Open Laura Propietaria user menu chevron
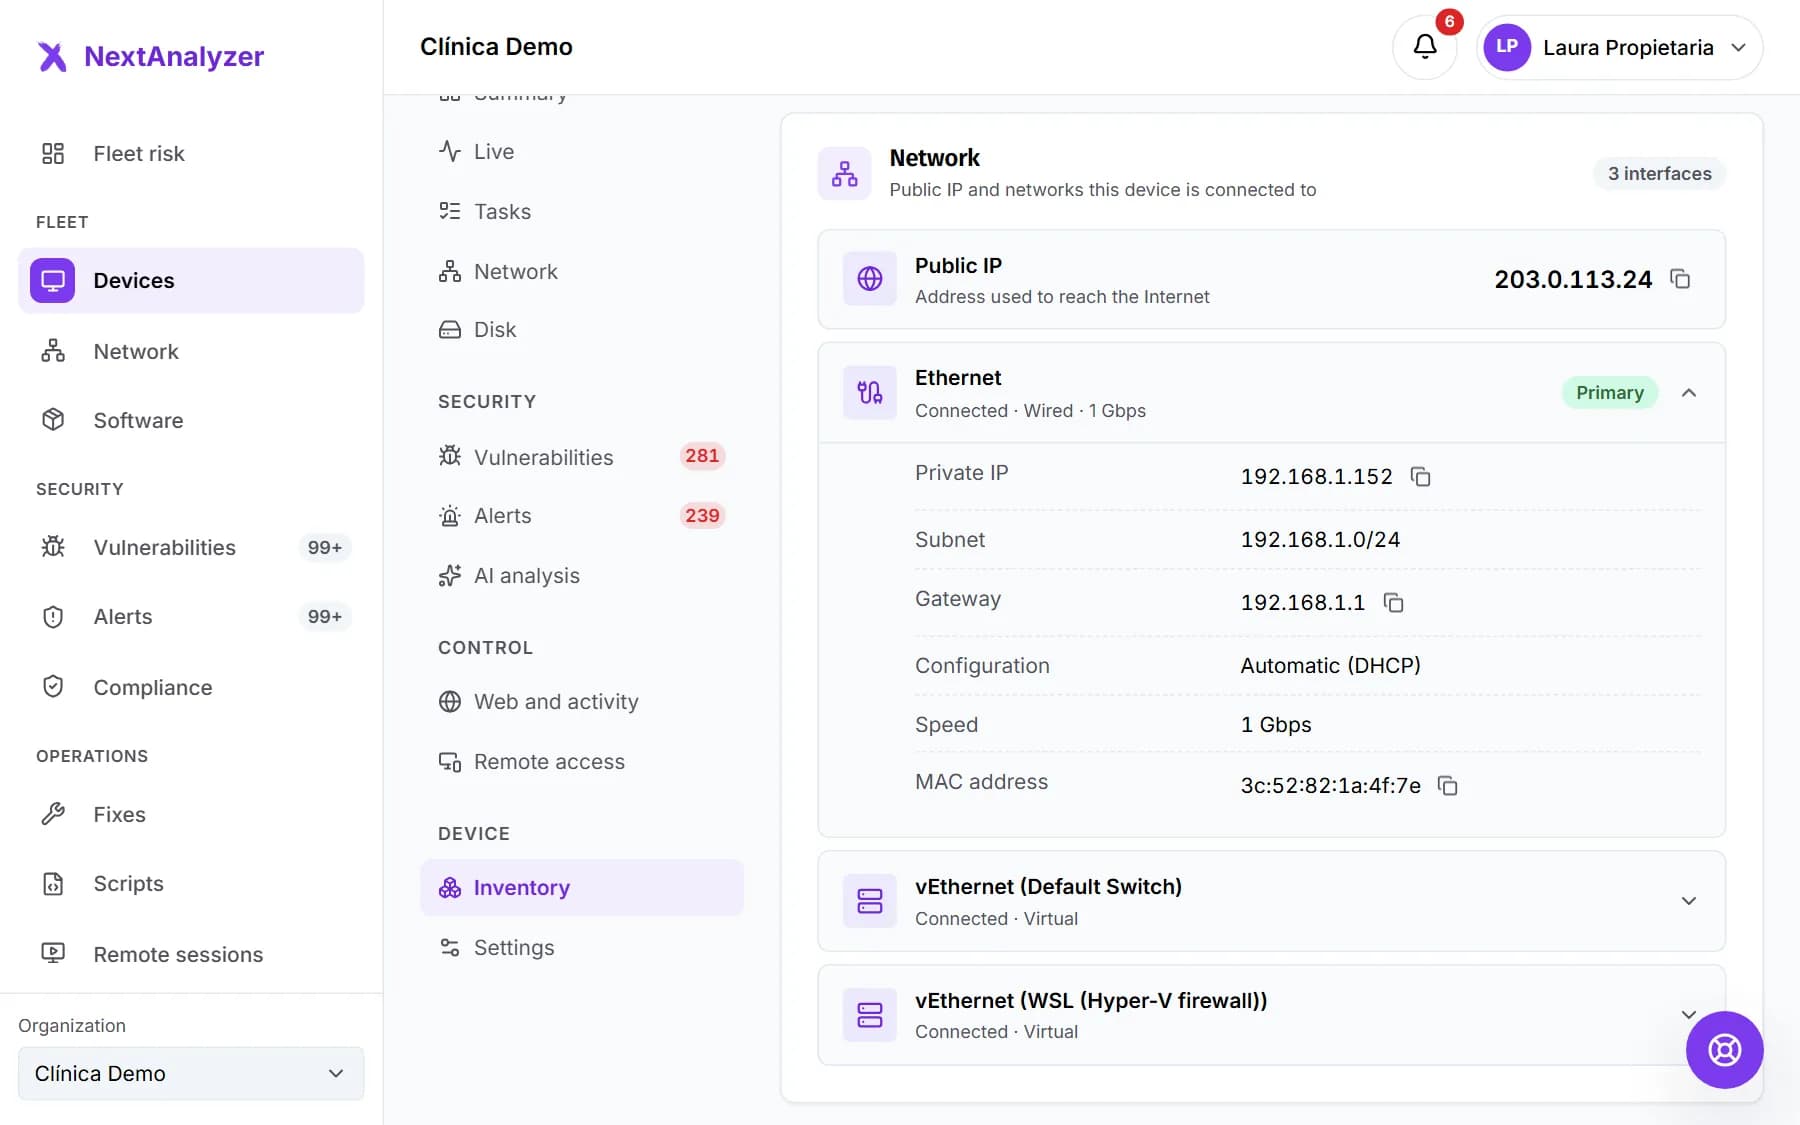The height and width of the screenshot is (1125, 1800). pos(1739,47)
